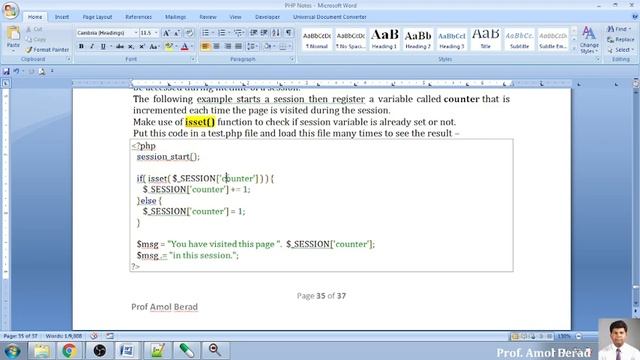Viewport: 640px width, 360px height.
Task: Save document from Quick Access Toolbar
Action: click(x=6, y=71)
